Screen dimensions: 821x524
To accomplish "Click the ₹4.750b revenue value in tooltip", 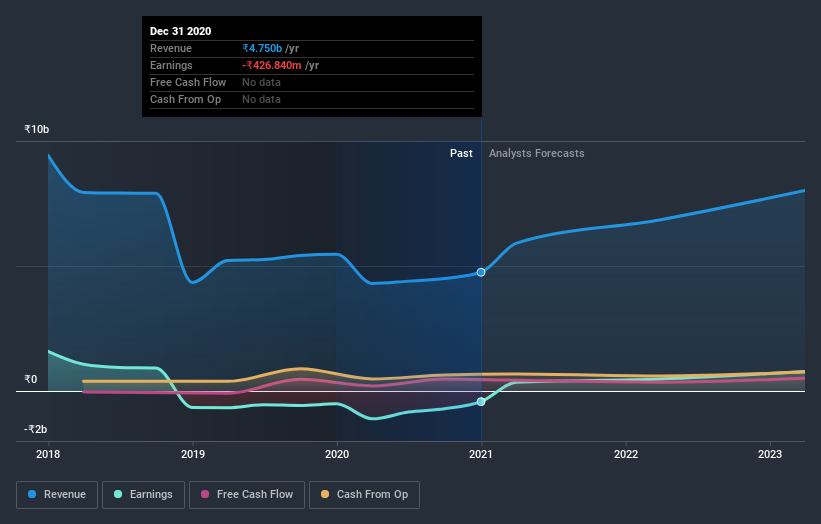I will [262, 48].
